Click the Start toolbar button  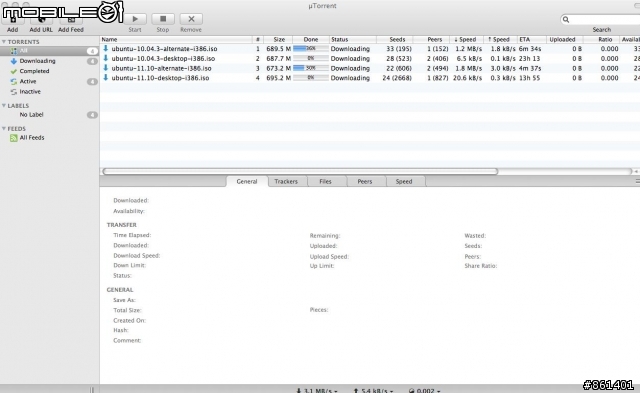tap(135, 19)
